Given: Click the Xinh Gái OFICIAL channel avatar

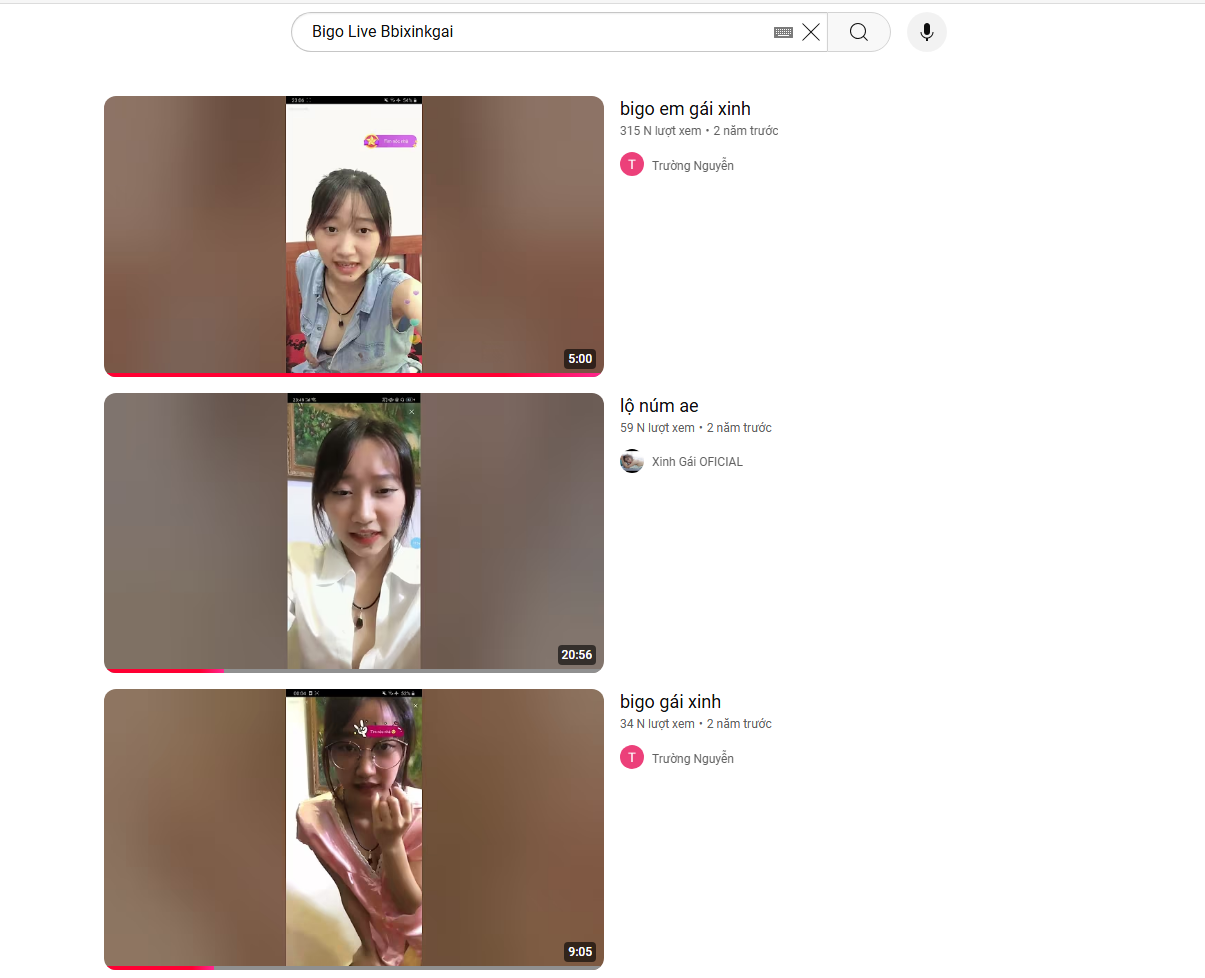Looking at the screenshot, I should click(x=631, y=461).
